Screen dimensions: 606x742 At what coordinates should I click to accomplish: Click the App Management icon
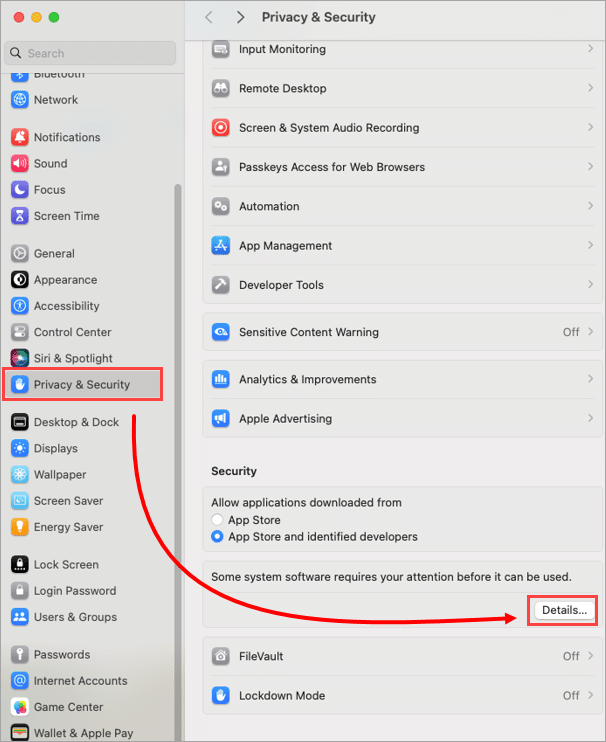(x=220, y=246)
